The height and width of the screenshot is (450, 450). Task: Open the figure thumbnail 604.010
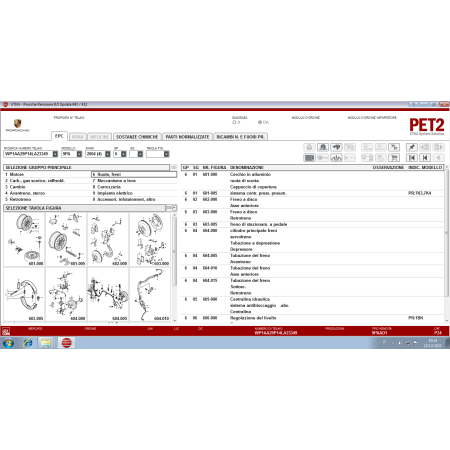(150, 294)
